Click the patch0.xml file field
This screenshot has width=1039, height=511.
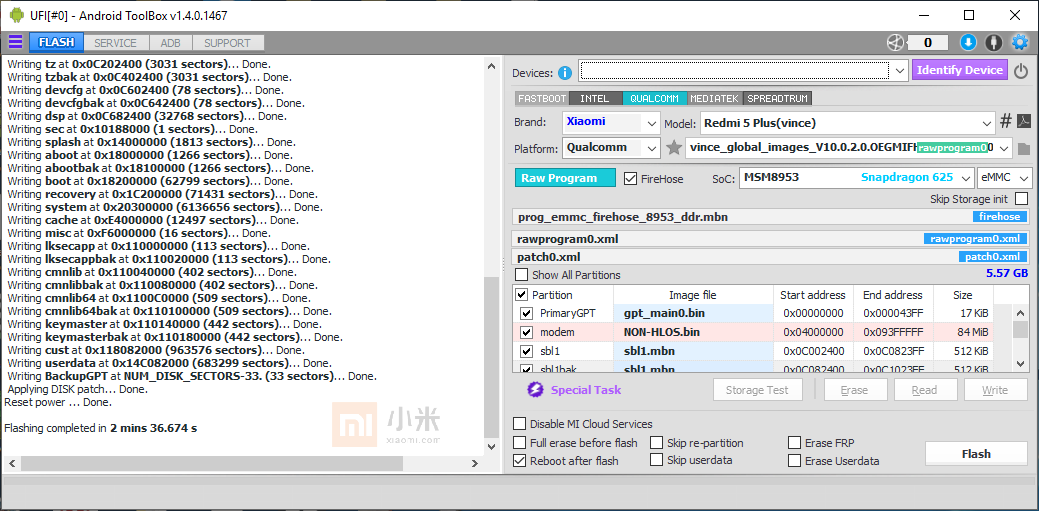771,257
